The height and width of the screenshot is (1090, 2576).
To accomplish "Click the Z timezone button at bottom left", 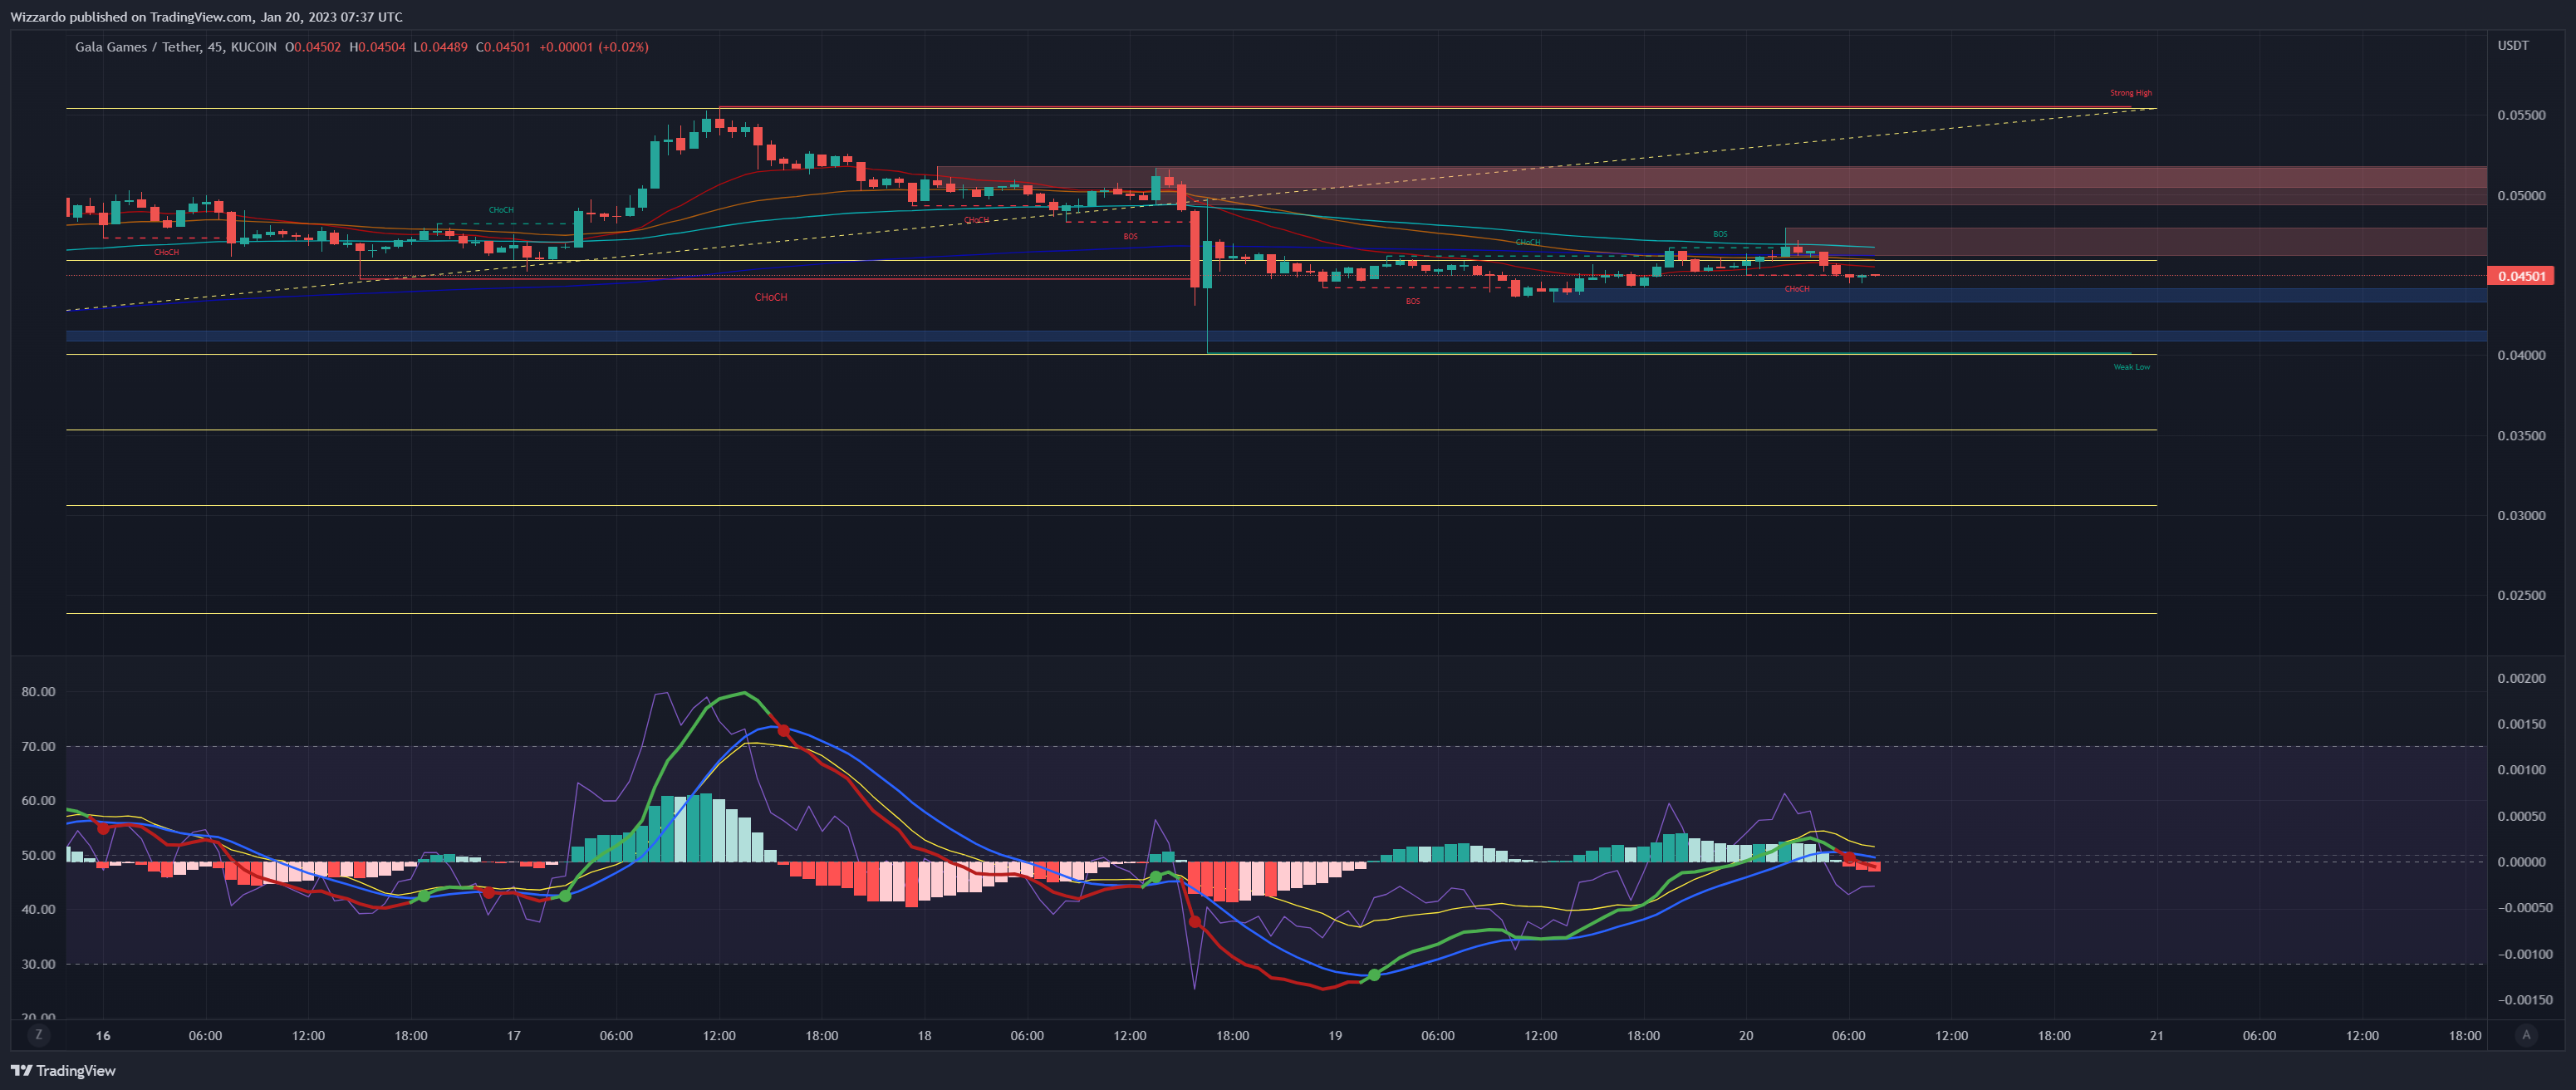I will point(39,1035).
